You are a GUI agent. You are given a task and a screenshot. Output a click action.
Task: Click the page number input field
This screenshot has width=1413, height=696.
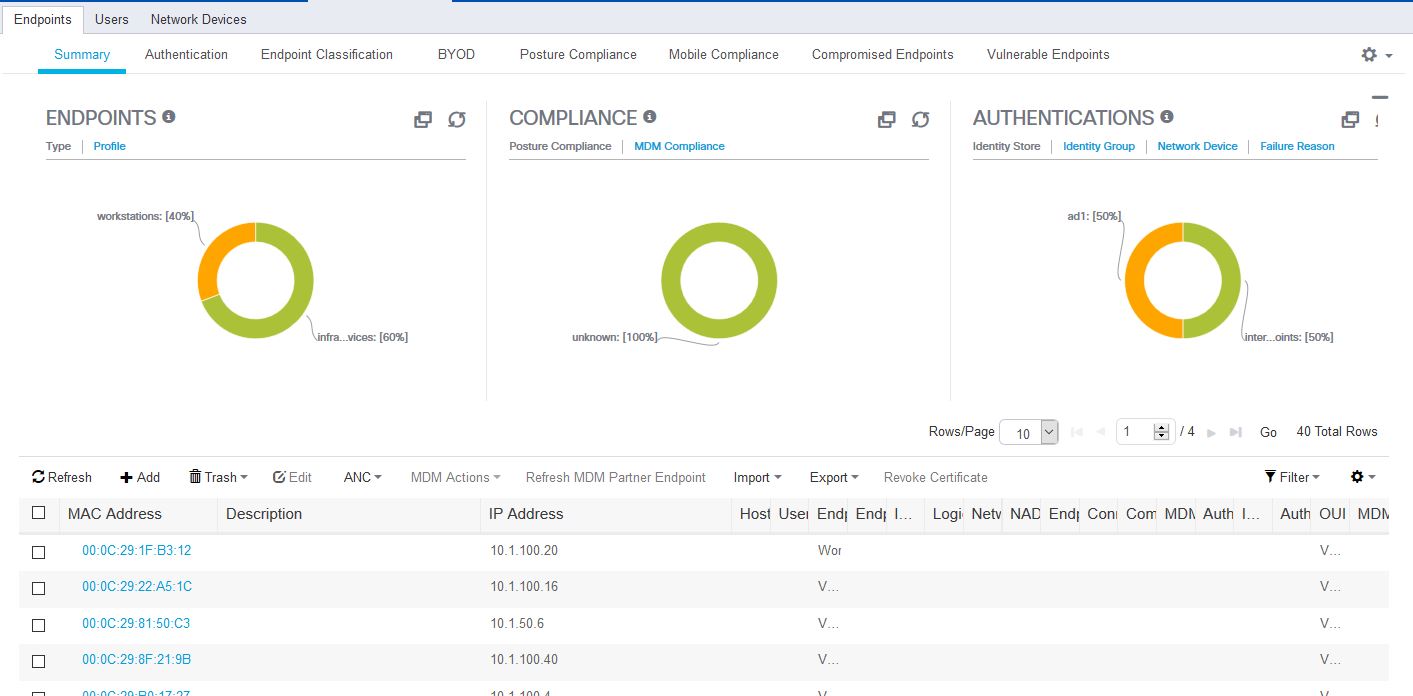pos(1136,432)
